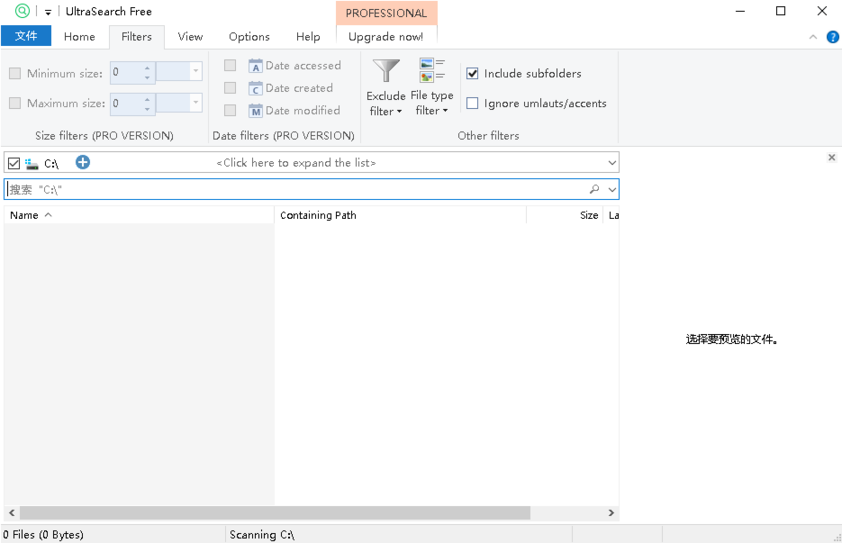This screenshot has height=543, width=842.
Task: Expand the drive list dropdown arrow
Action: click(612, 163)
